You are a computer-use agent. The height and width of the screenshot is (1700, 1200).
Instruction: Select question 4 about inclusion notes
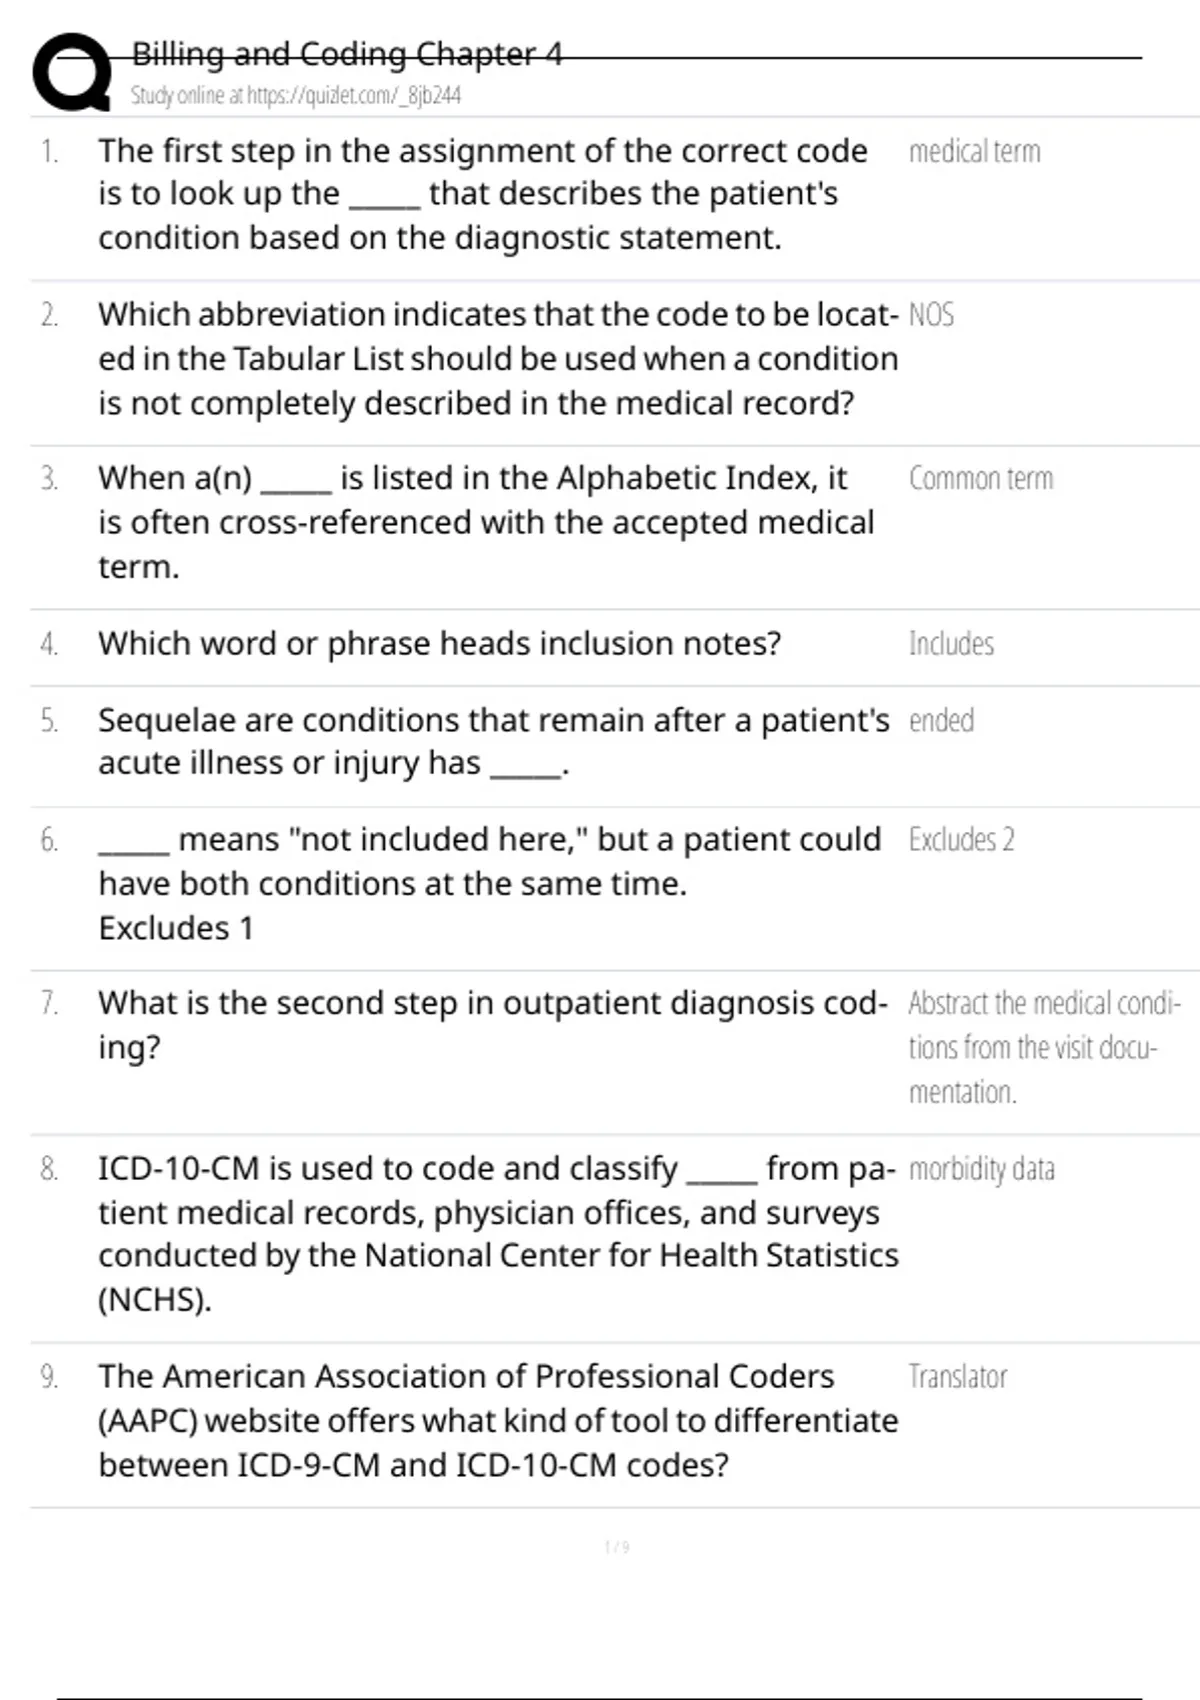tap(439, 644)
